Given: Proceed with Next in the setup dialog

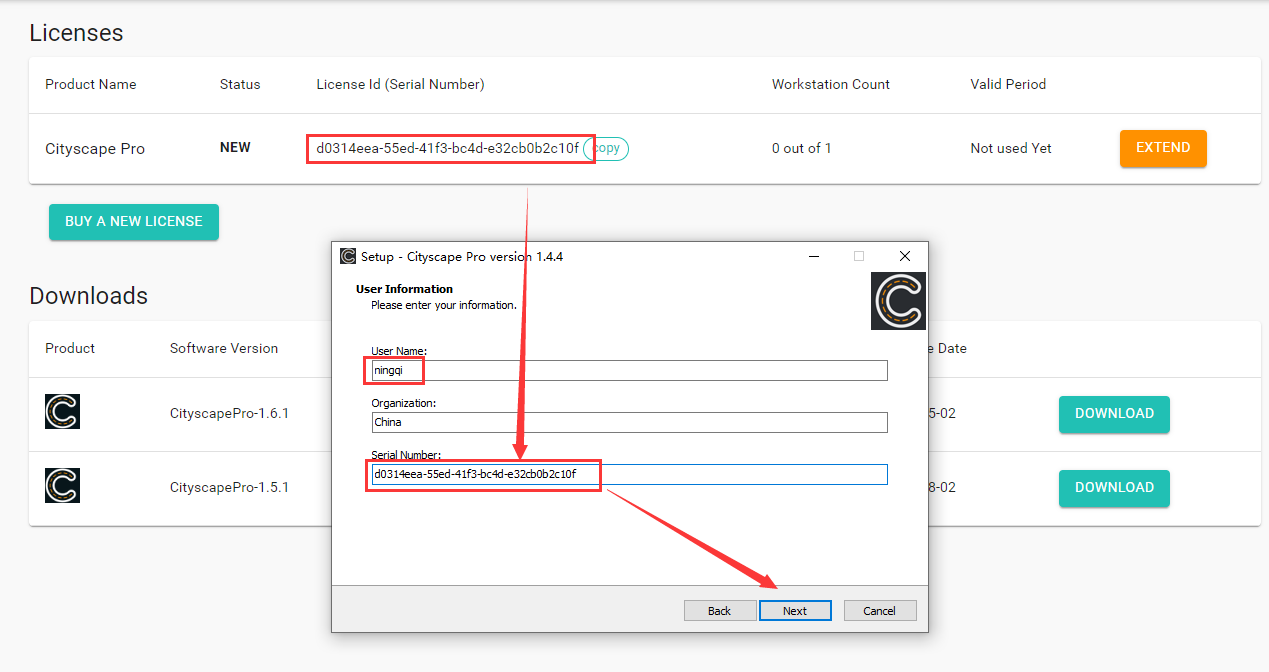Looking at the screenshot, I should coord(795,611).
